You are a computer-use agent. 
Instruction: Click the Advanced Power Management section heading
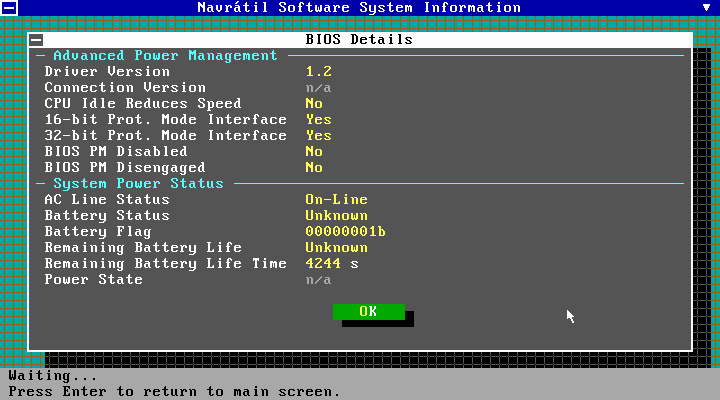(x=165, y=56)
